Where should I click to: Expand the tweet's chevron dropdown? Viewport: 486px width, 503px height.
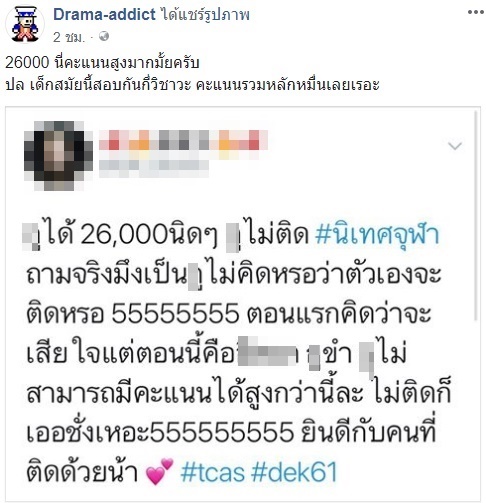pos(455,146)
